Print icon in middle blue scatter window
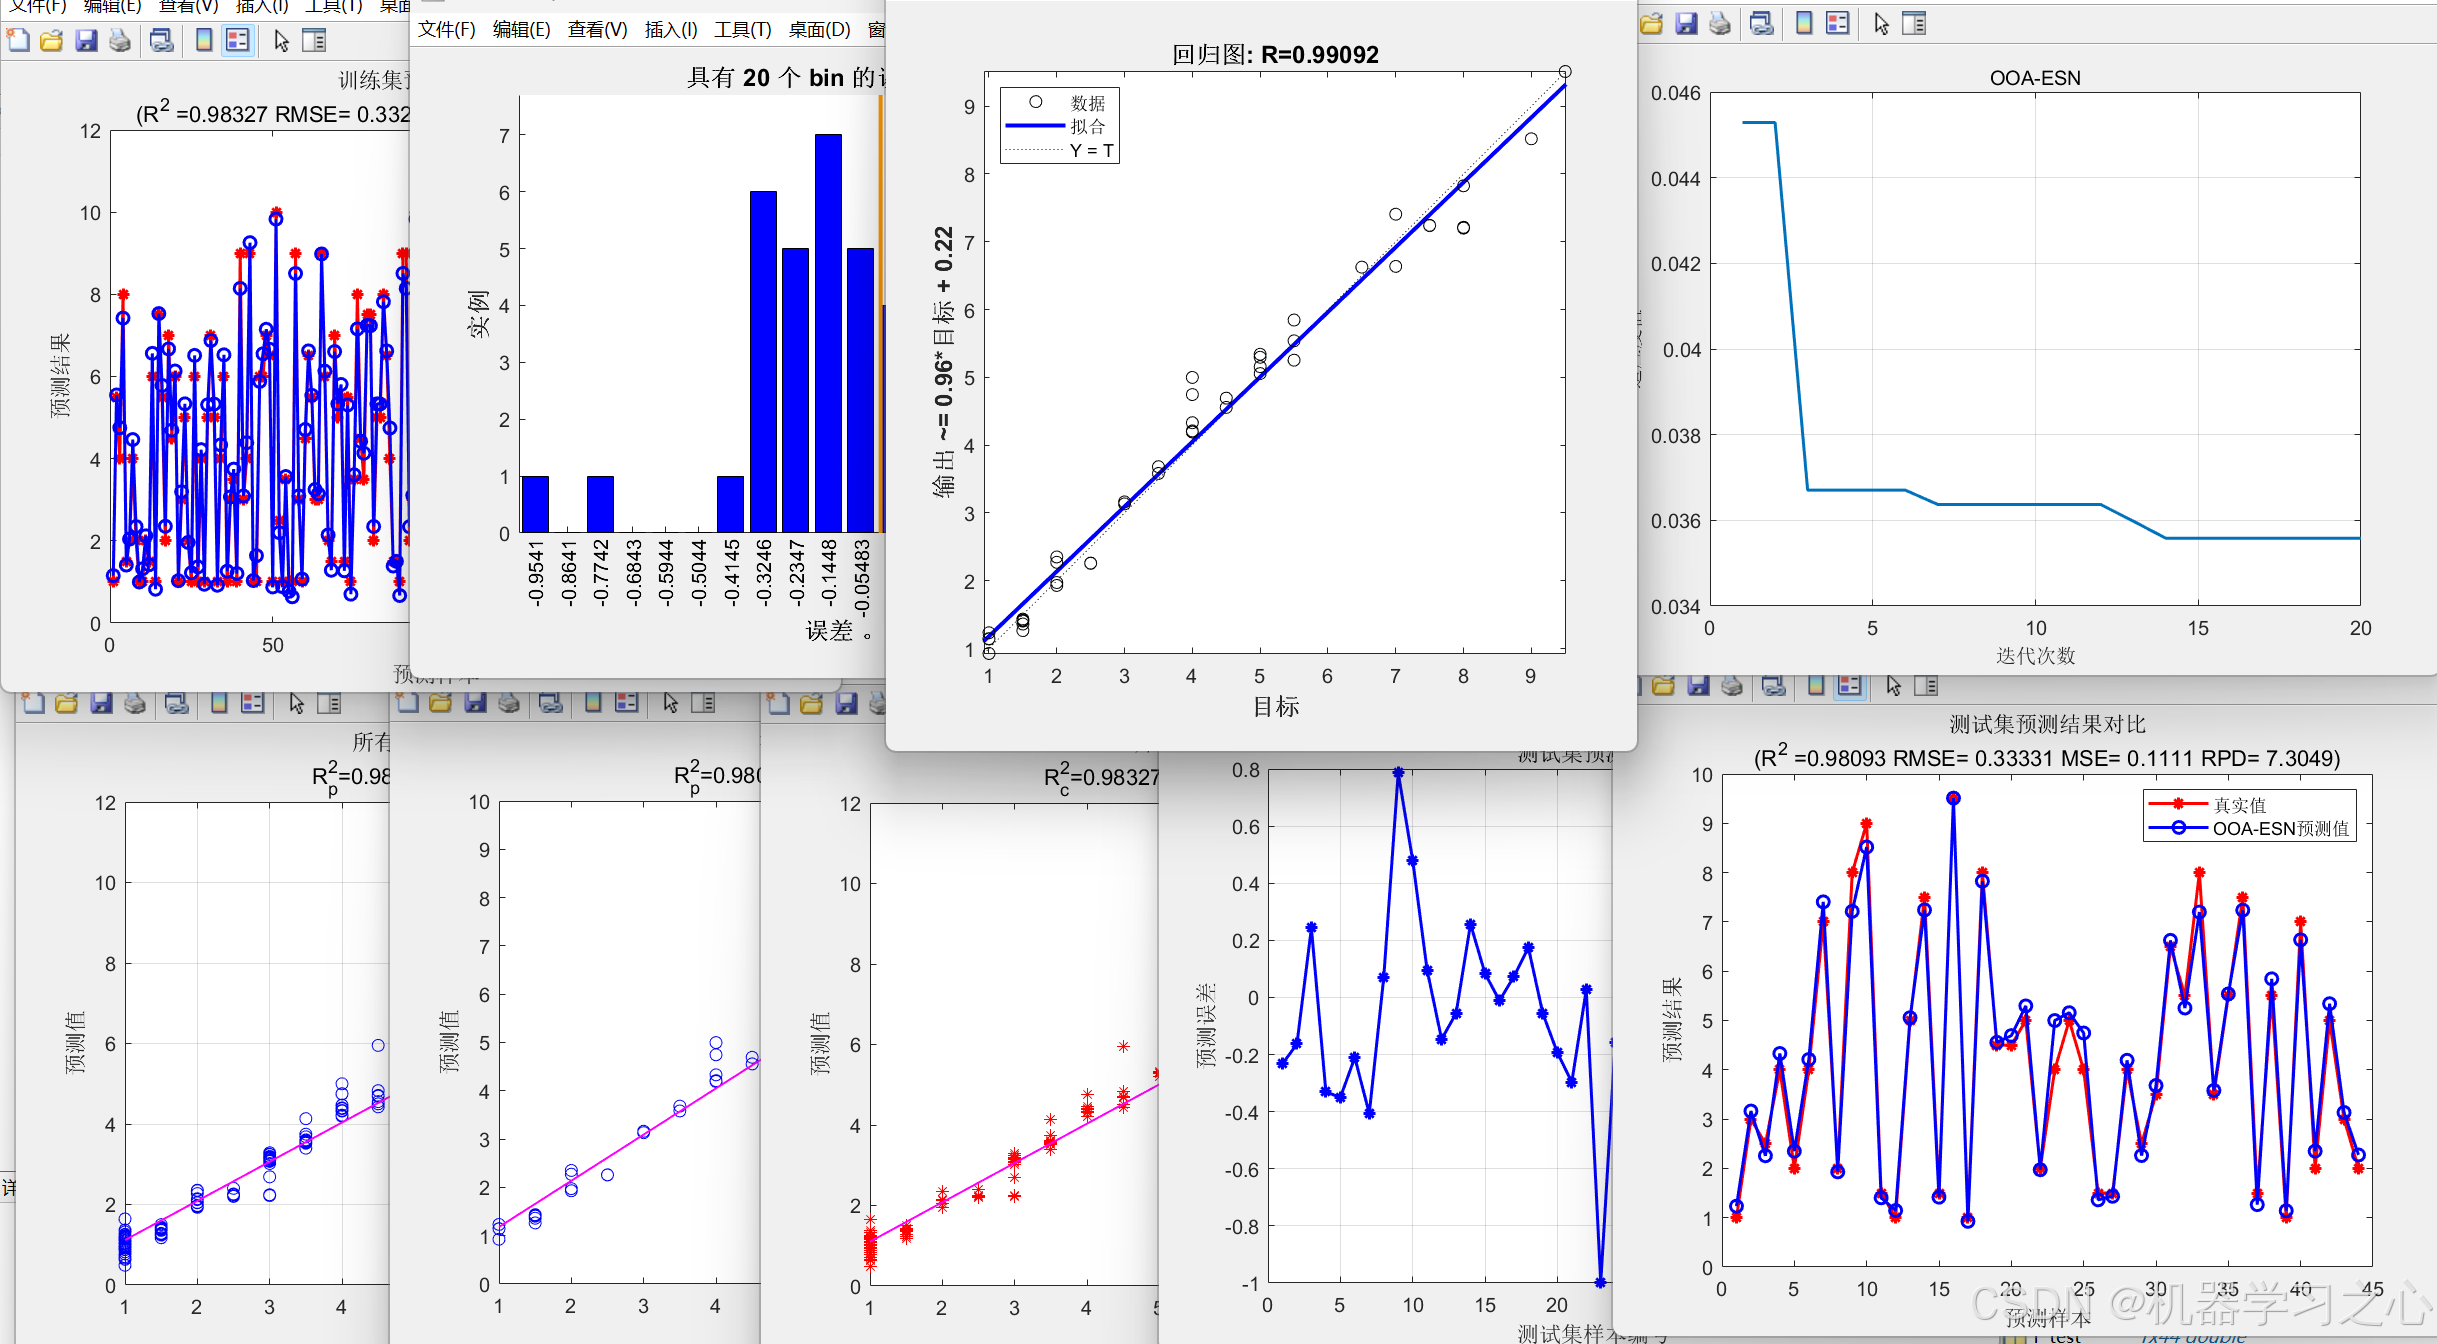 [509, 703]
